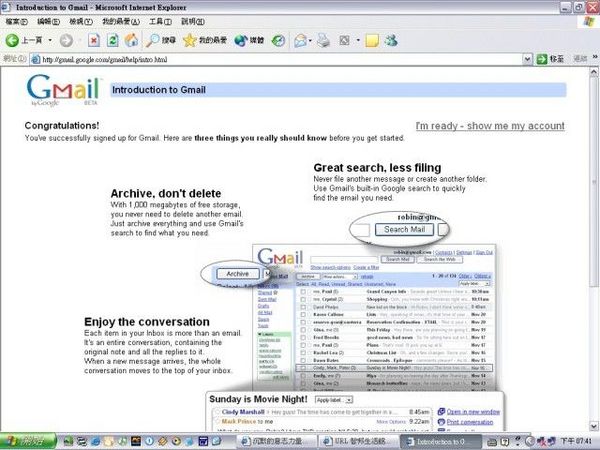Click the magnified Search Mail button illustration
Viewport: 600px width, 450px height.
(404, 229)
